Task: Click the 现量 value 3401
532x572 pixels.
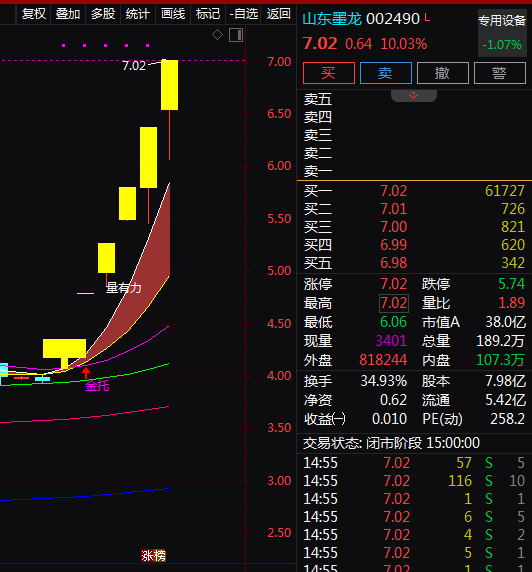Action: [x=391, y=341]
